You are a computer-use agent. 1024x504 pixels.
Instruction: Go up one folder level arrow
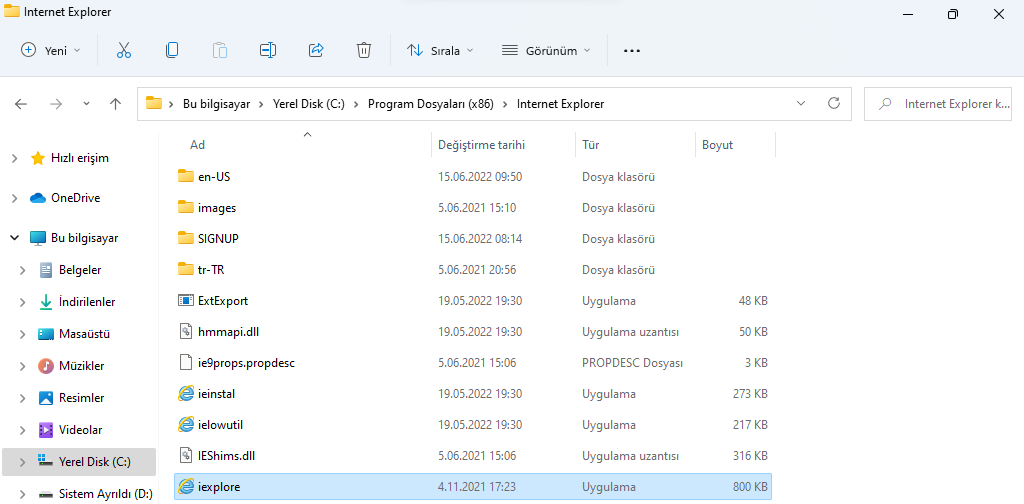(116, 104)
